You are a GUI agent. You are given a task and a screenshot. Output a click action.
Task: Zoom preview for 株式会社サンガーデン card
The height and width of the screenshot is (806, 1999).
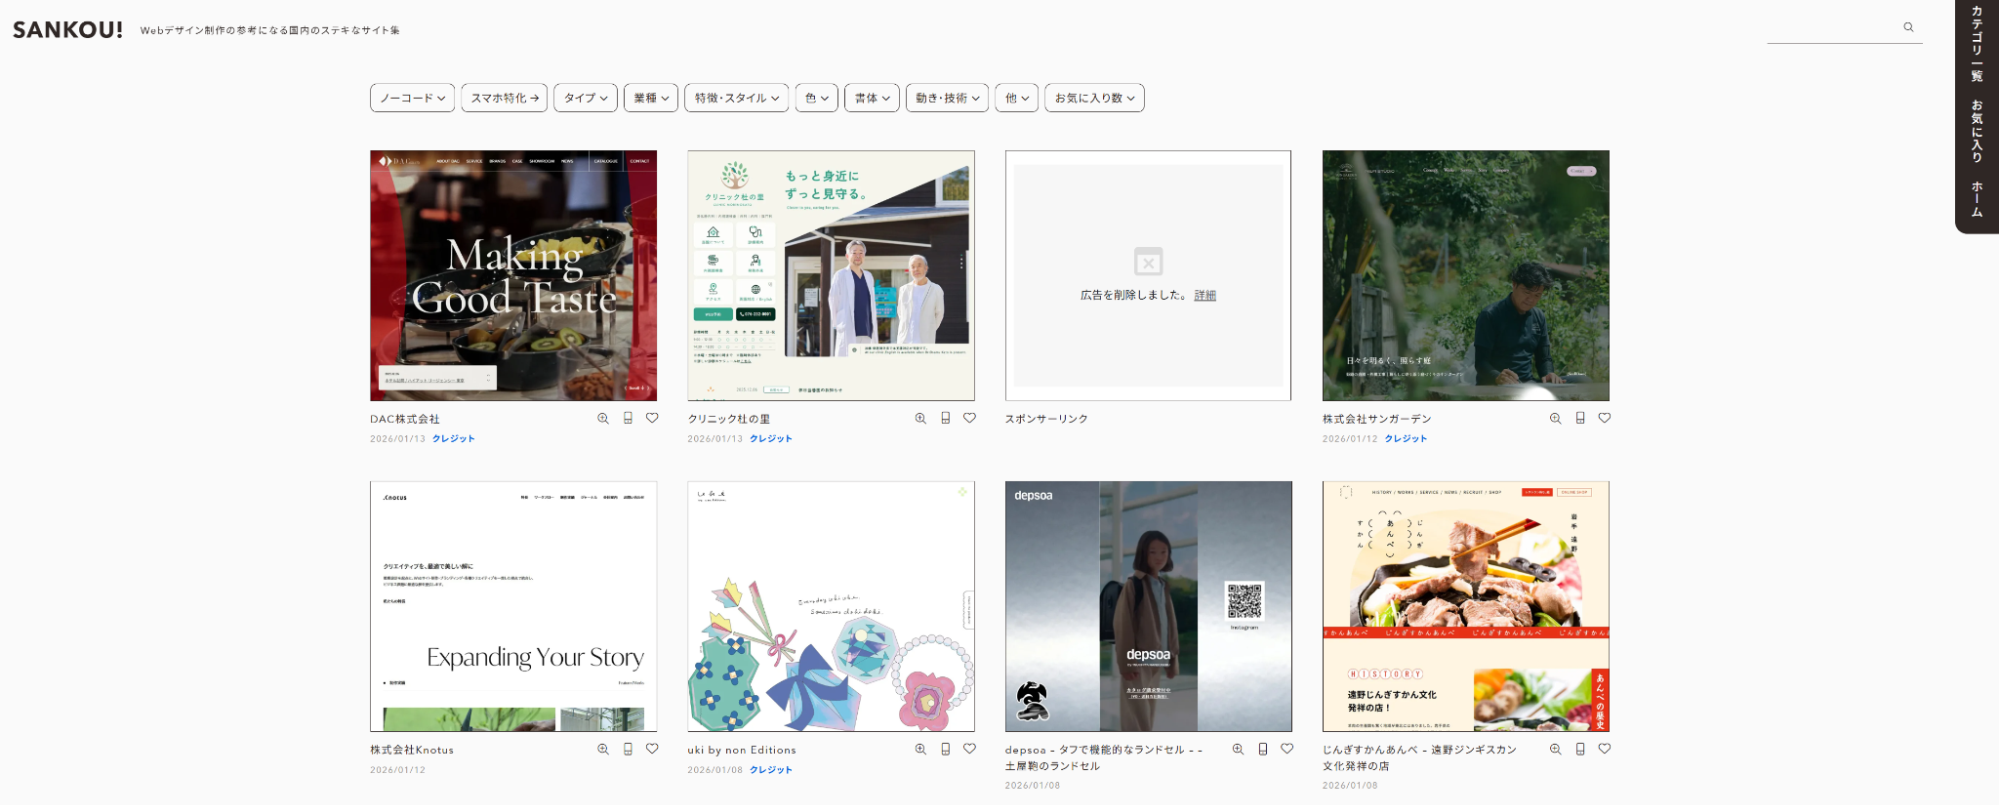[1555, 419]
